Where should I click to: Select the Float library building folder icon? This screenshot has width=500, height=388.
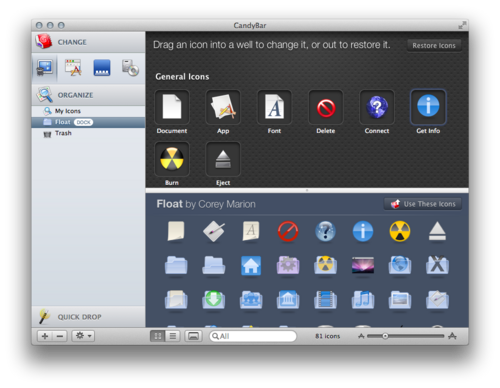(x=288, y=299)
